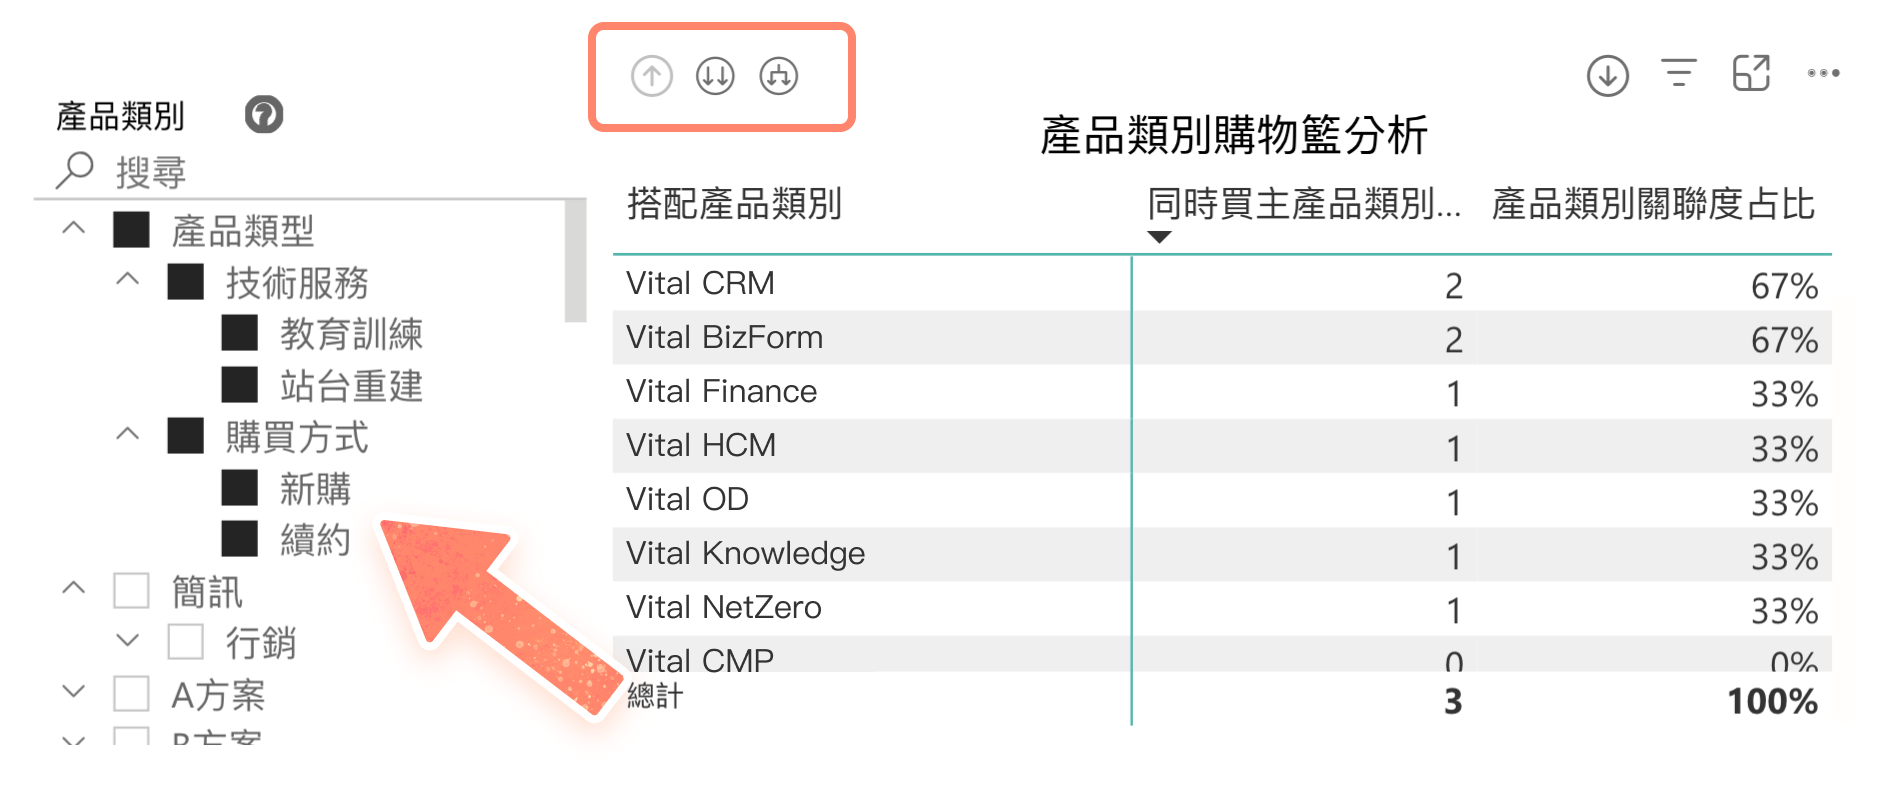Click the export data download icon
Screen dimensions: 1902x802
1607,76
